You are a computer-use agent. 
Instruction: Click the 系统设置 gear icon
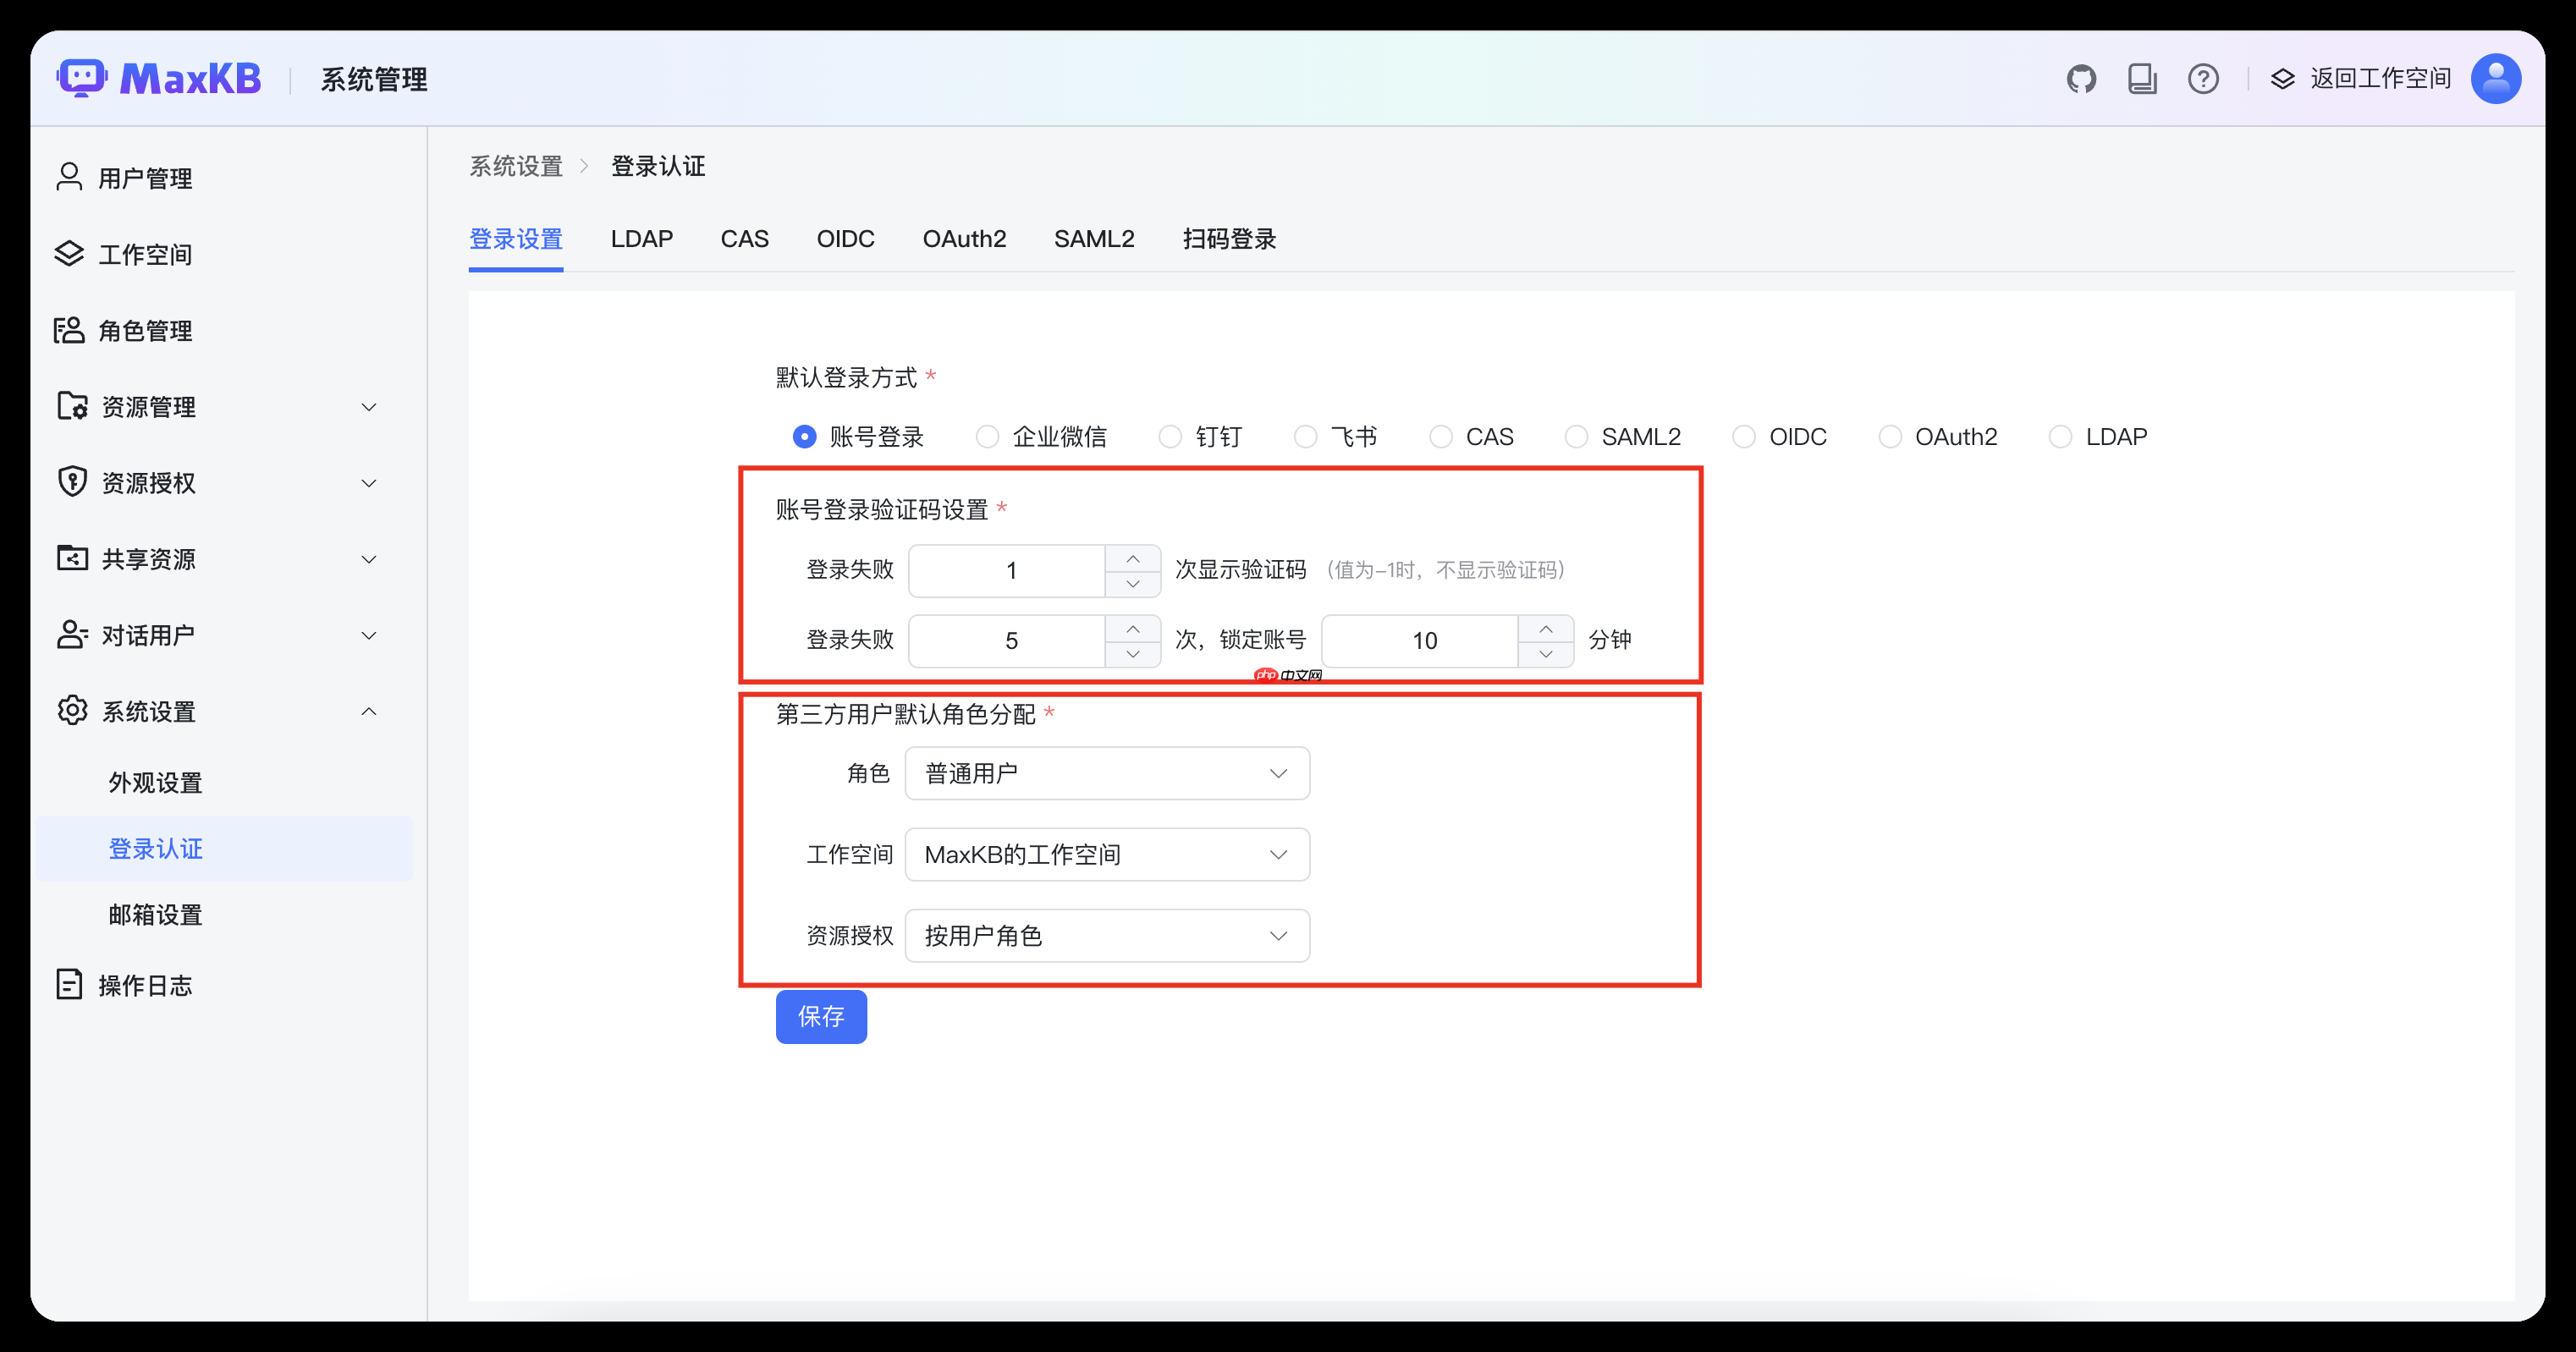tap(70, 710)
